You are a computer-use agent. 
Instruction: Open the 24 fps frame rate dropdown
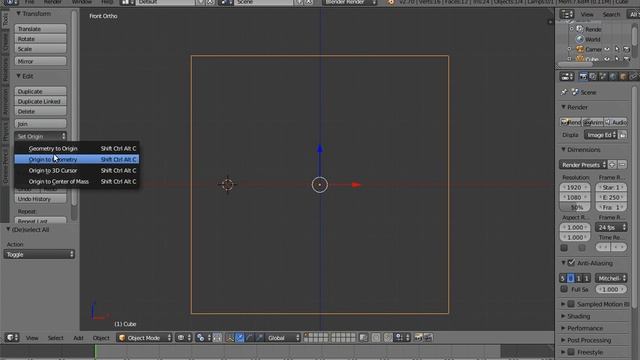(x=611, y=227)
